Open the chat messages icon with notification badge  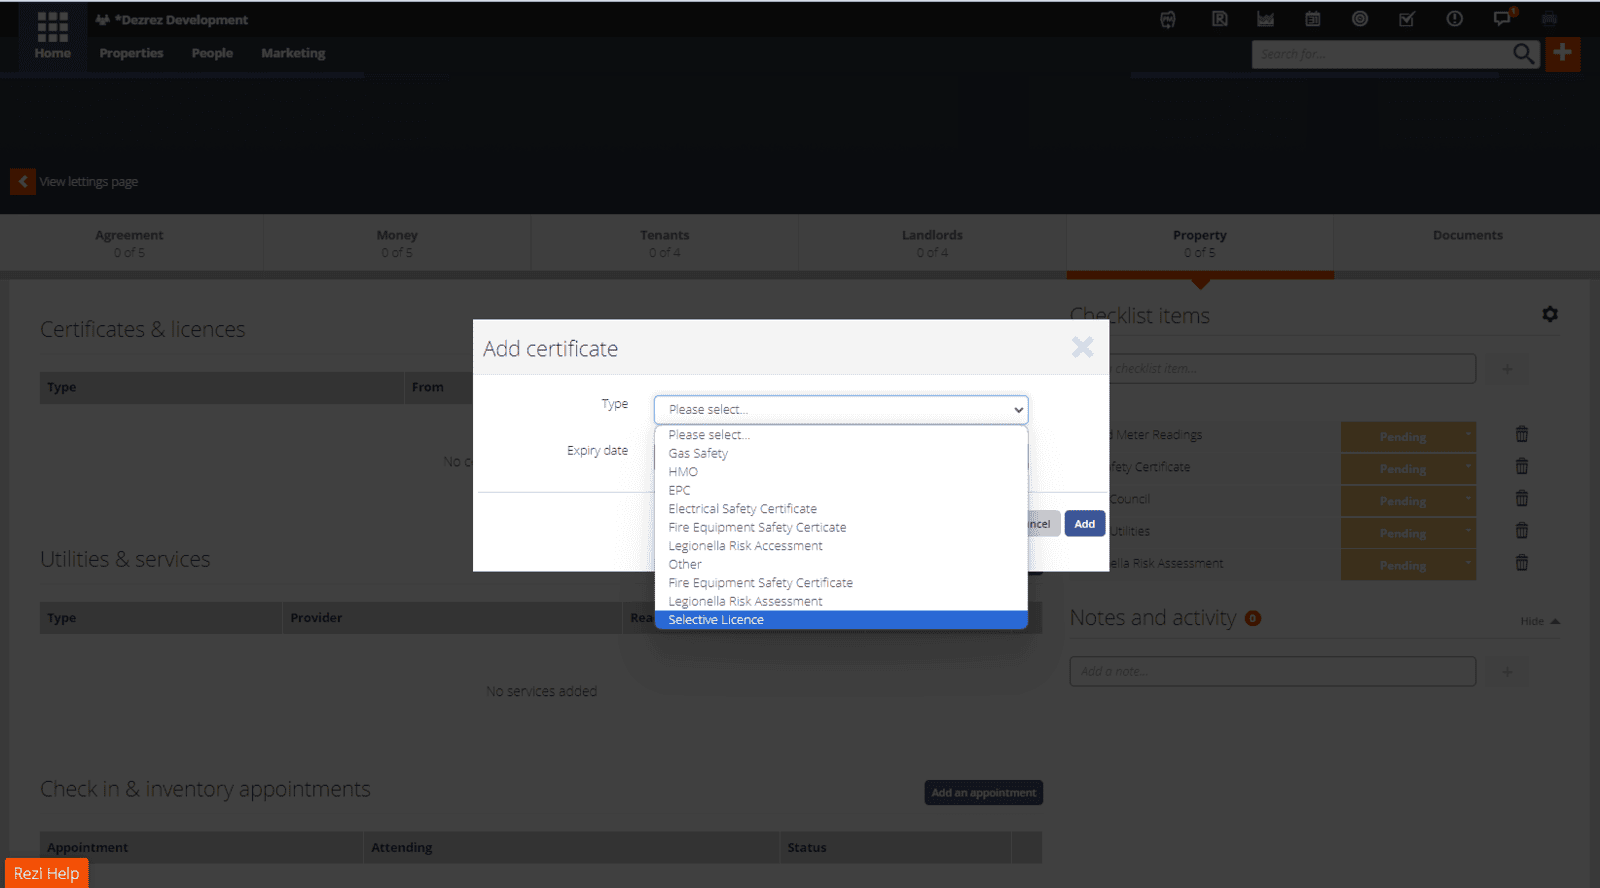pos(1503,18)
